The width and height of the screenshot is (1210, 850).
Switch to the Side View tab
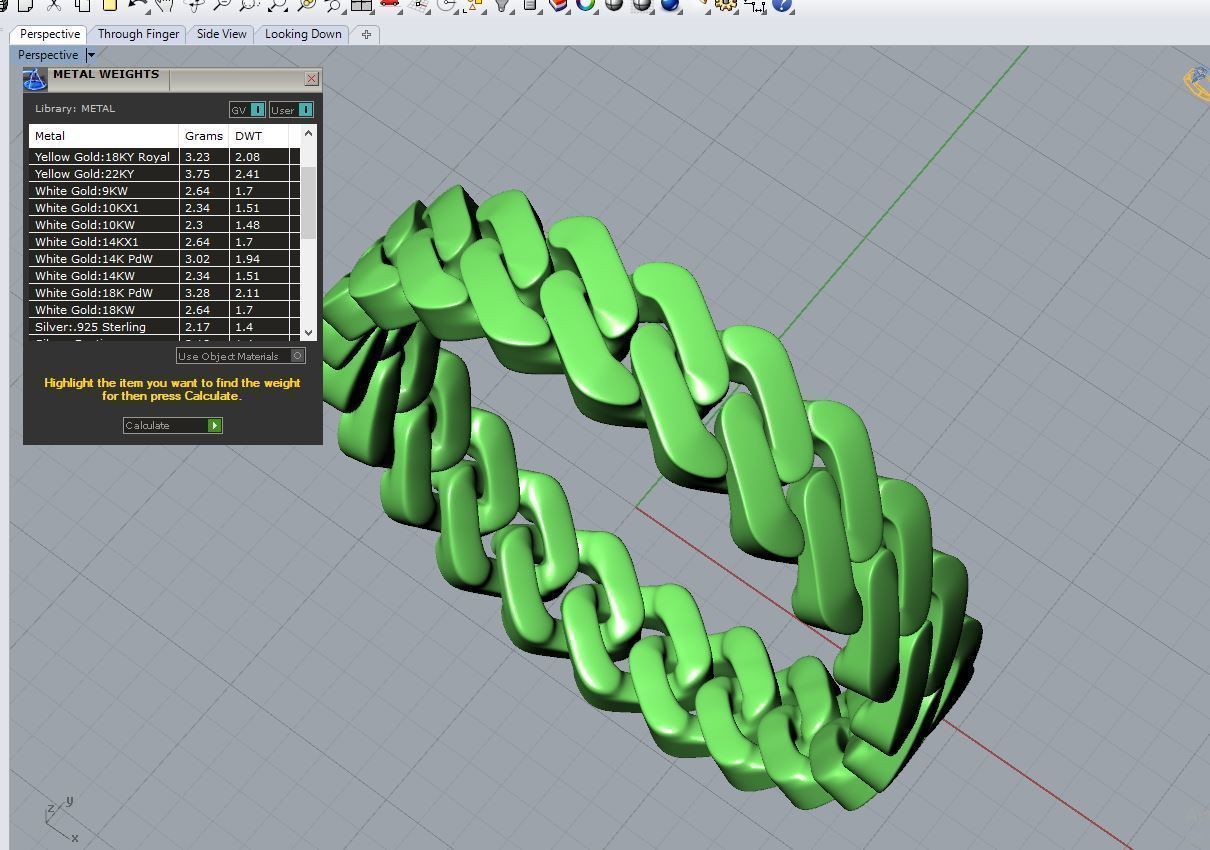click(221, 34)
